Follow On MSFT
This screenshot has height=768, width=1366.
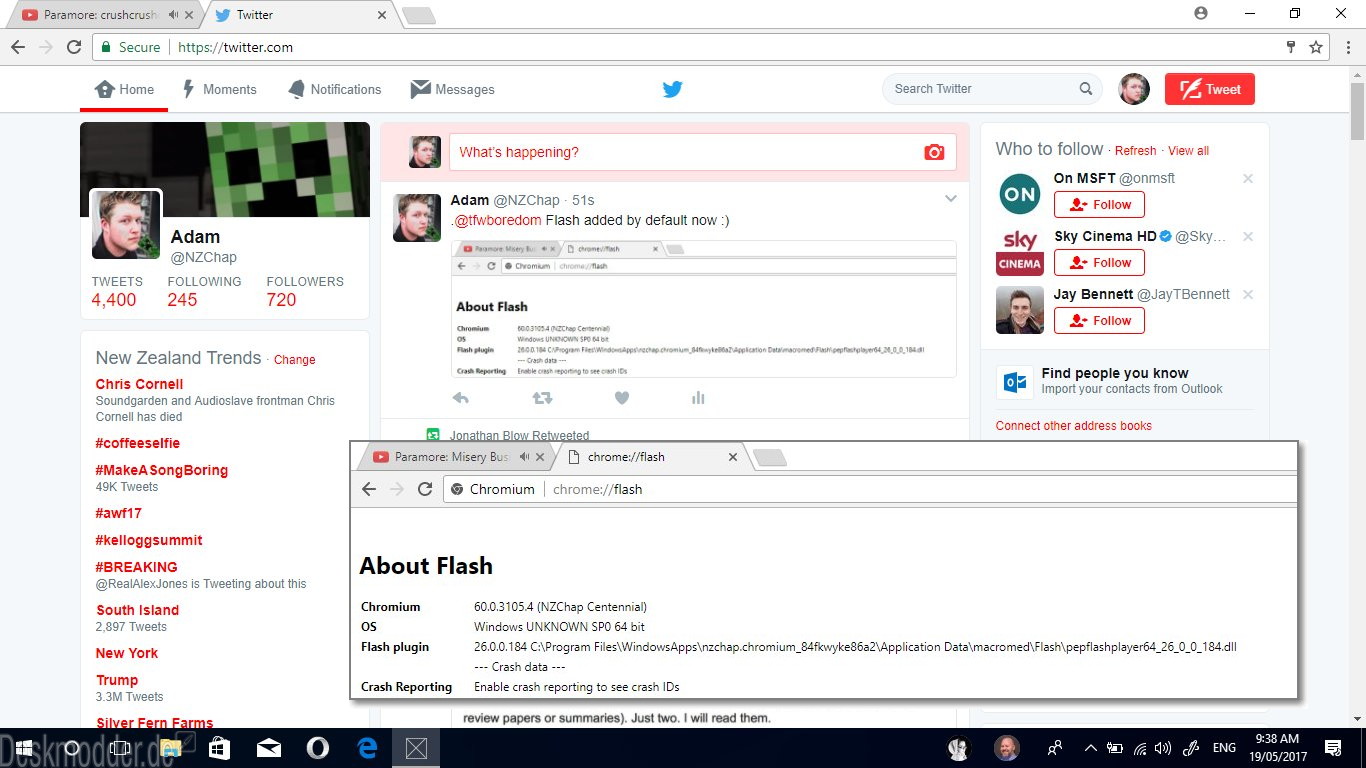(x=1099, y=204)
